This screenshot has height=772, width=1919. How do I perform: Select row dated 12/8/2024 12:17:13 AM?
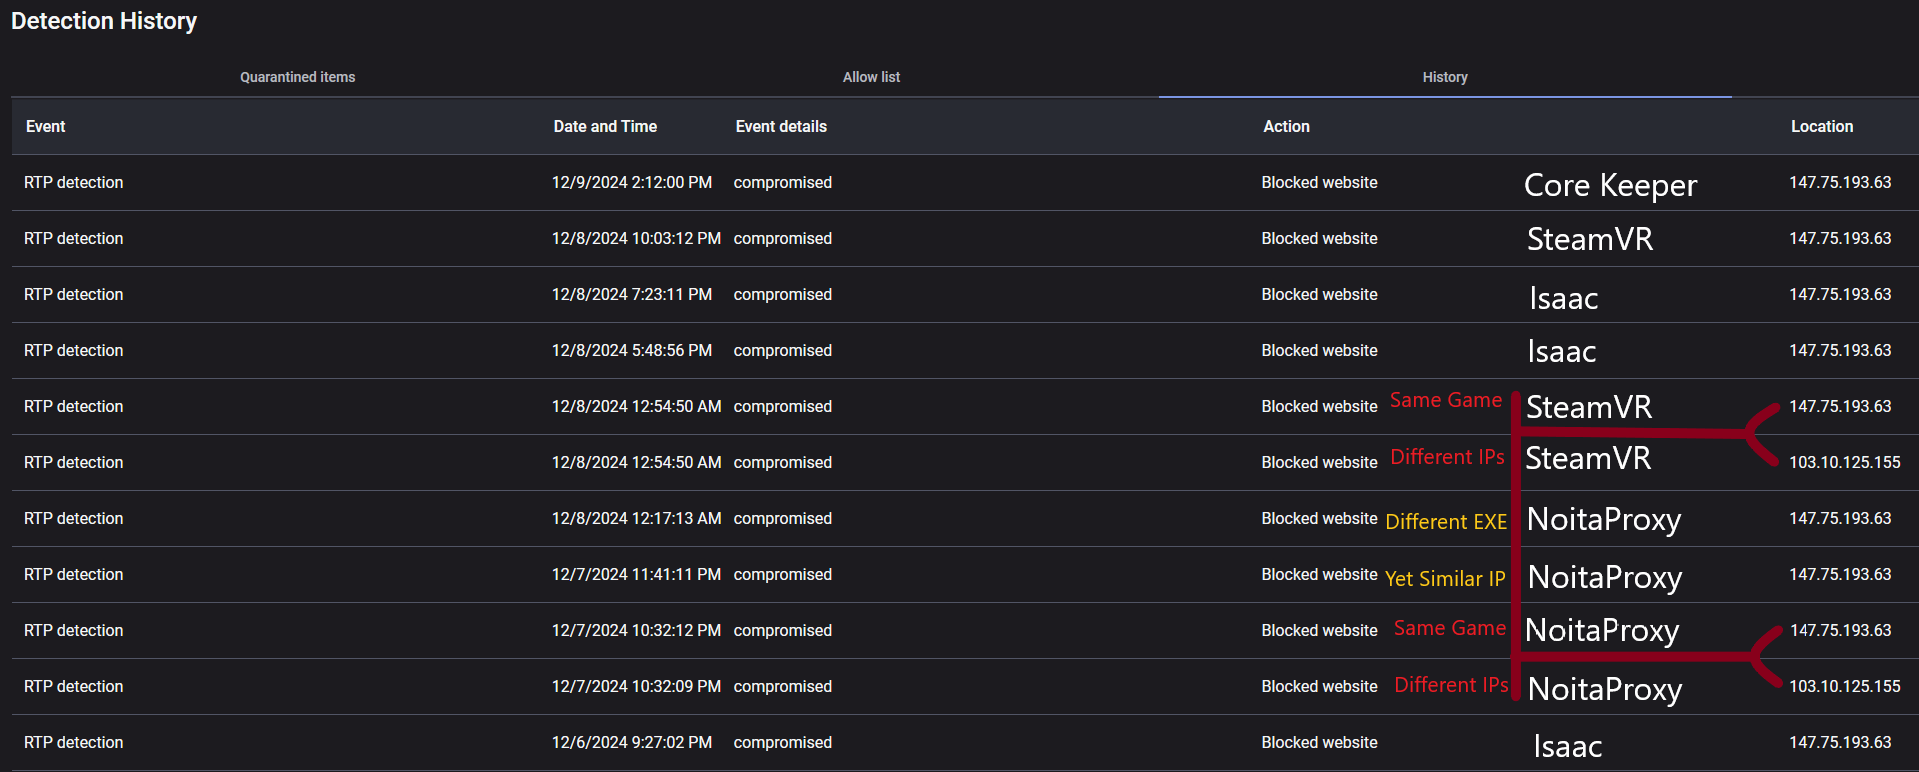click(965, 519)
